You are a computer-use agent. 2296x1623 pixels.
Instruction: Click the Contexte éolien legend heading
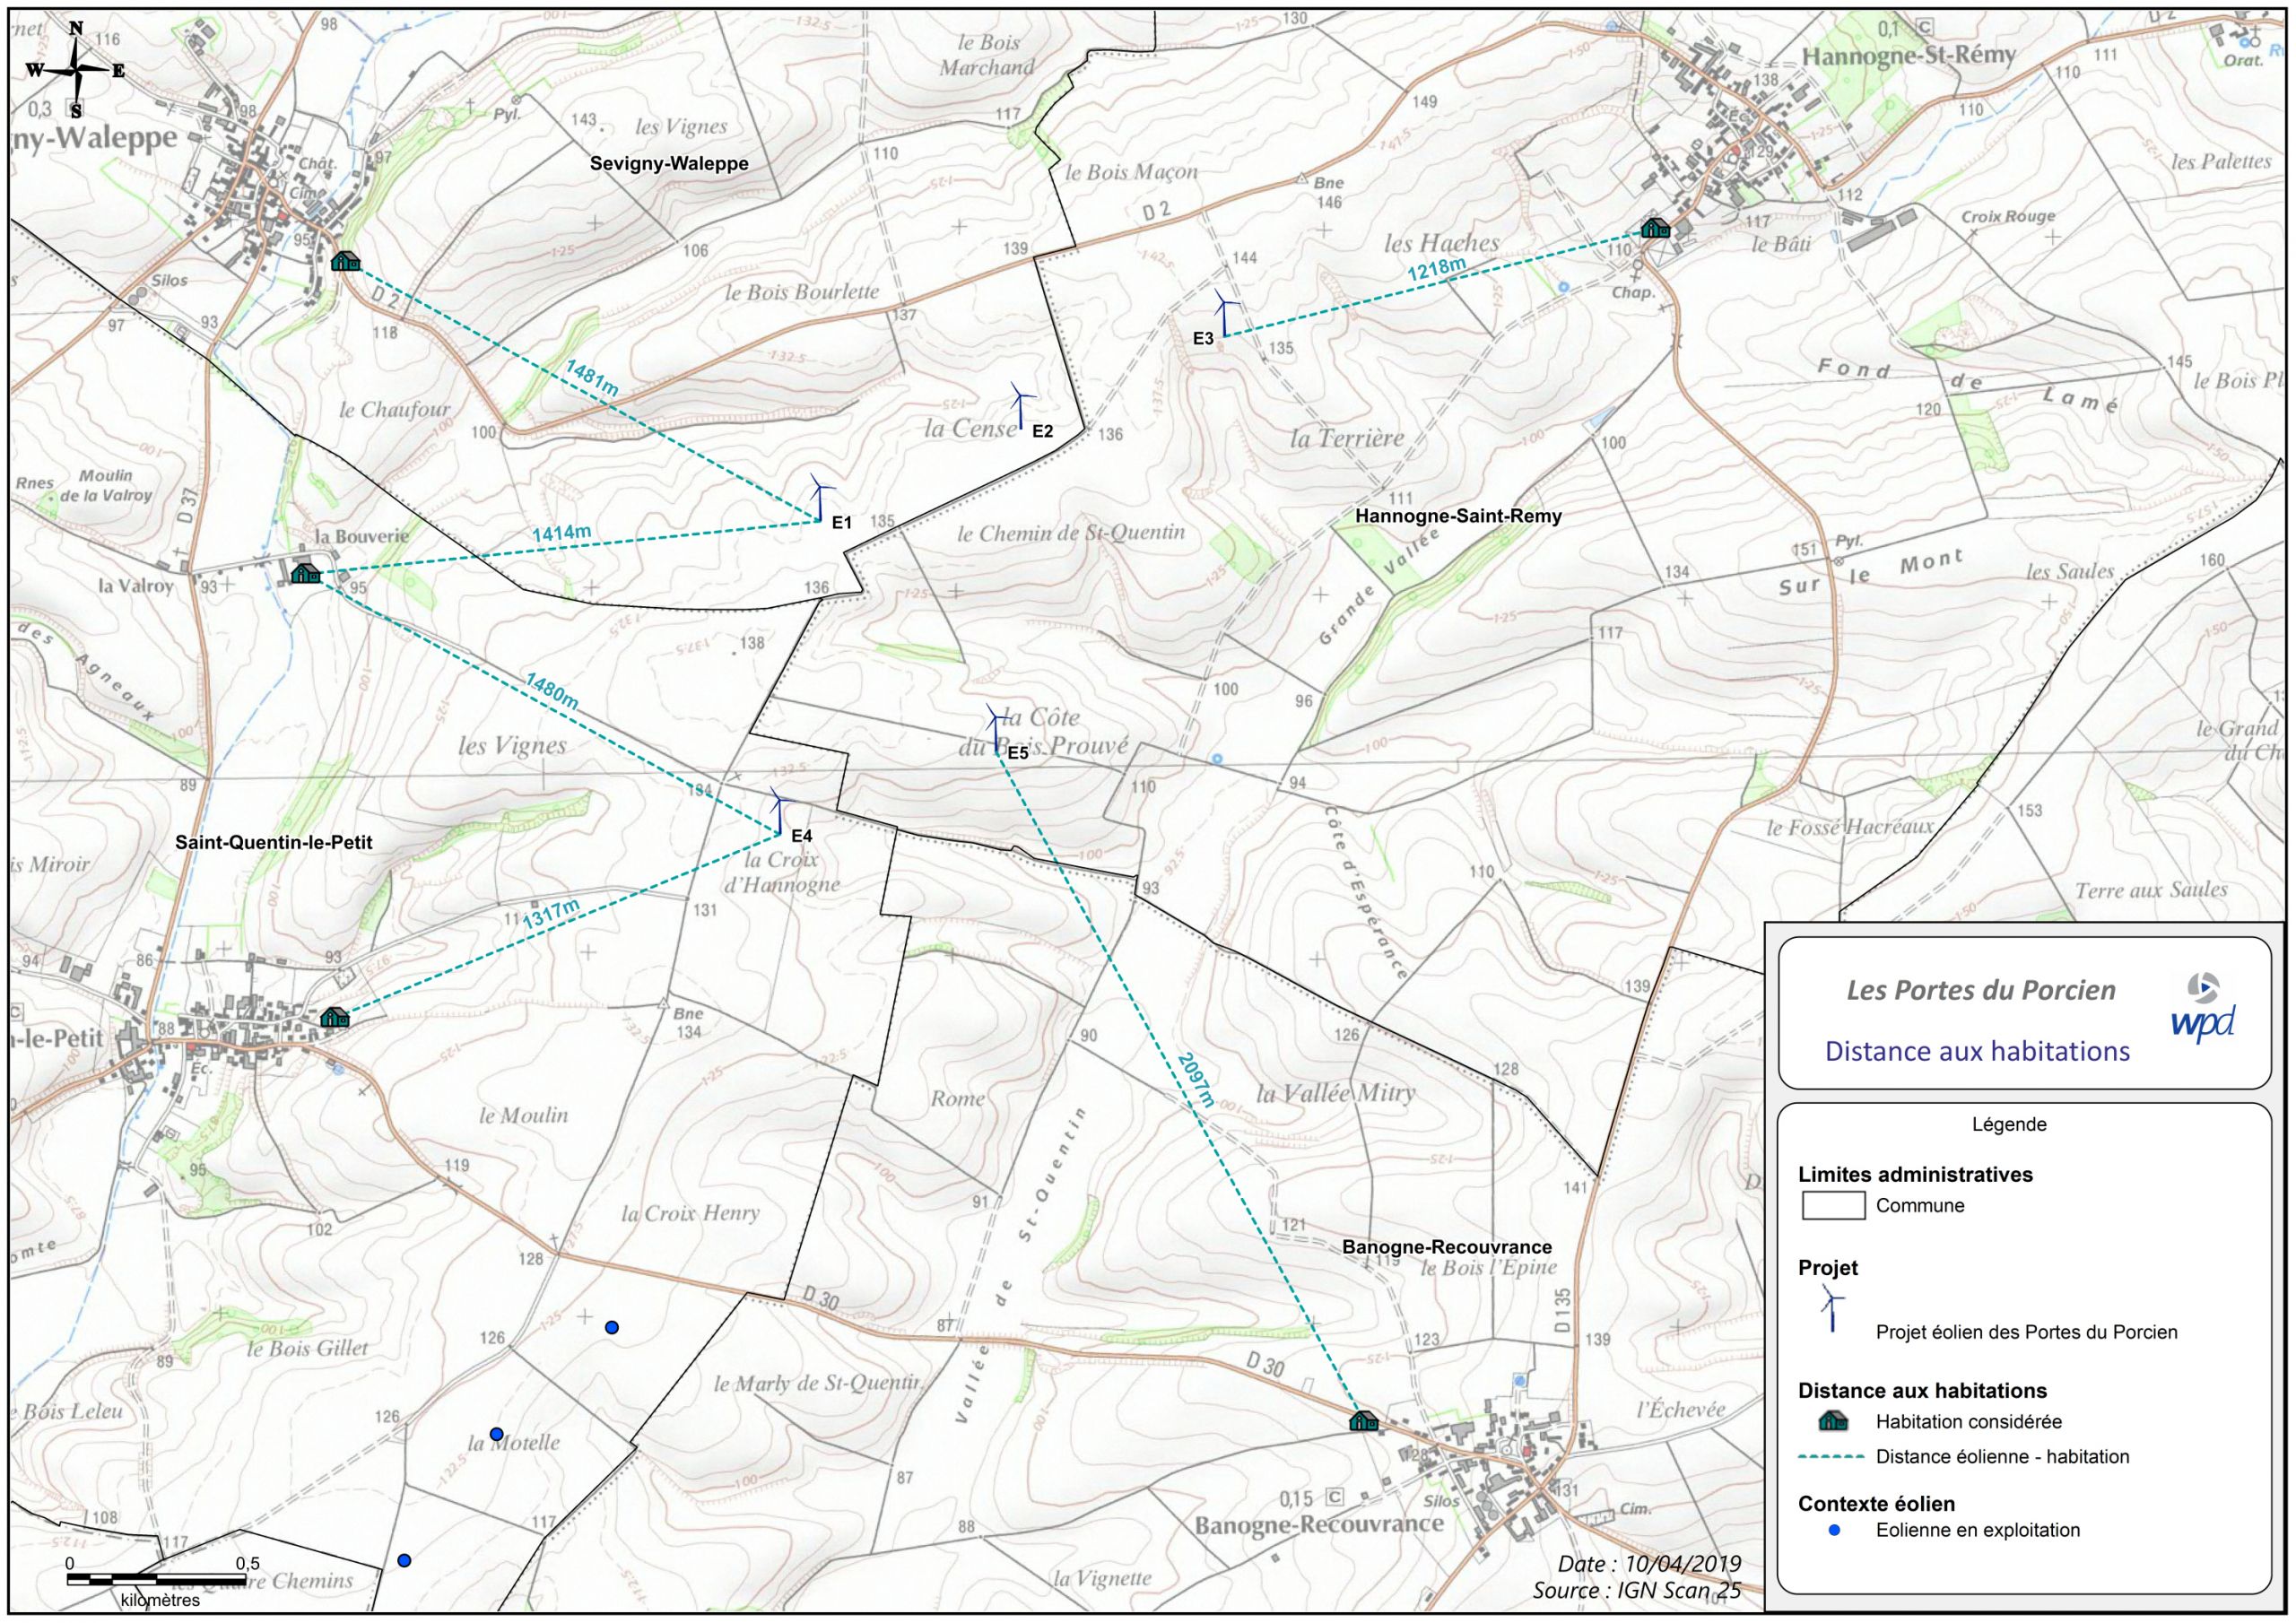(x=1876, y=1503)
